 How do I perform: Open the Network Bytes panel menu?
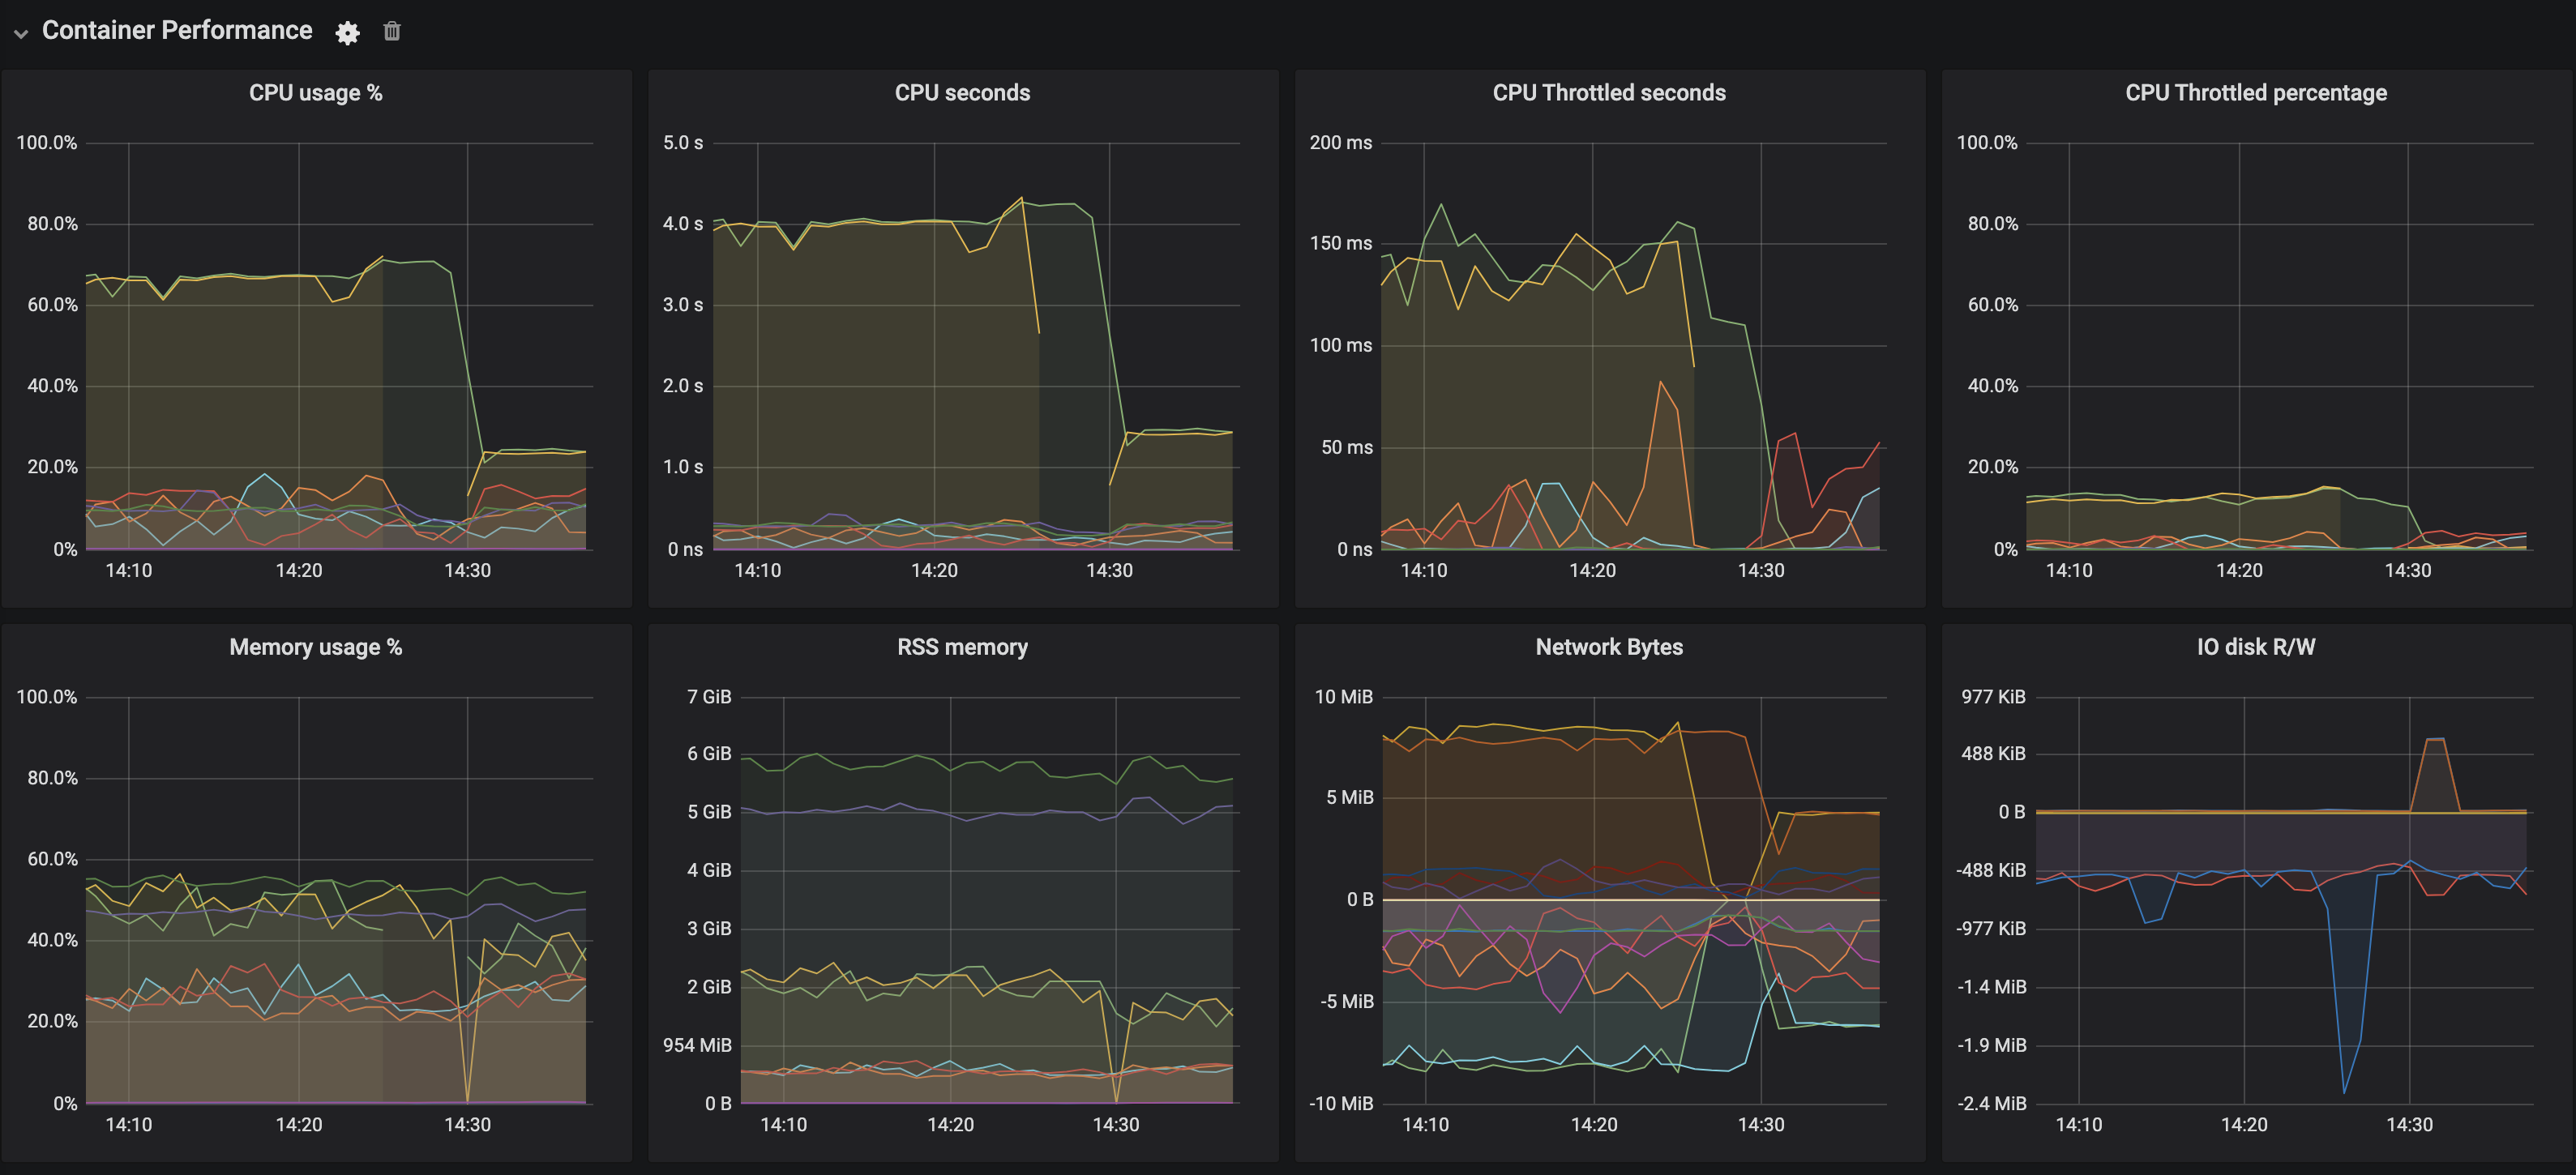[1609, 647]
